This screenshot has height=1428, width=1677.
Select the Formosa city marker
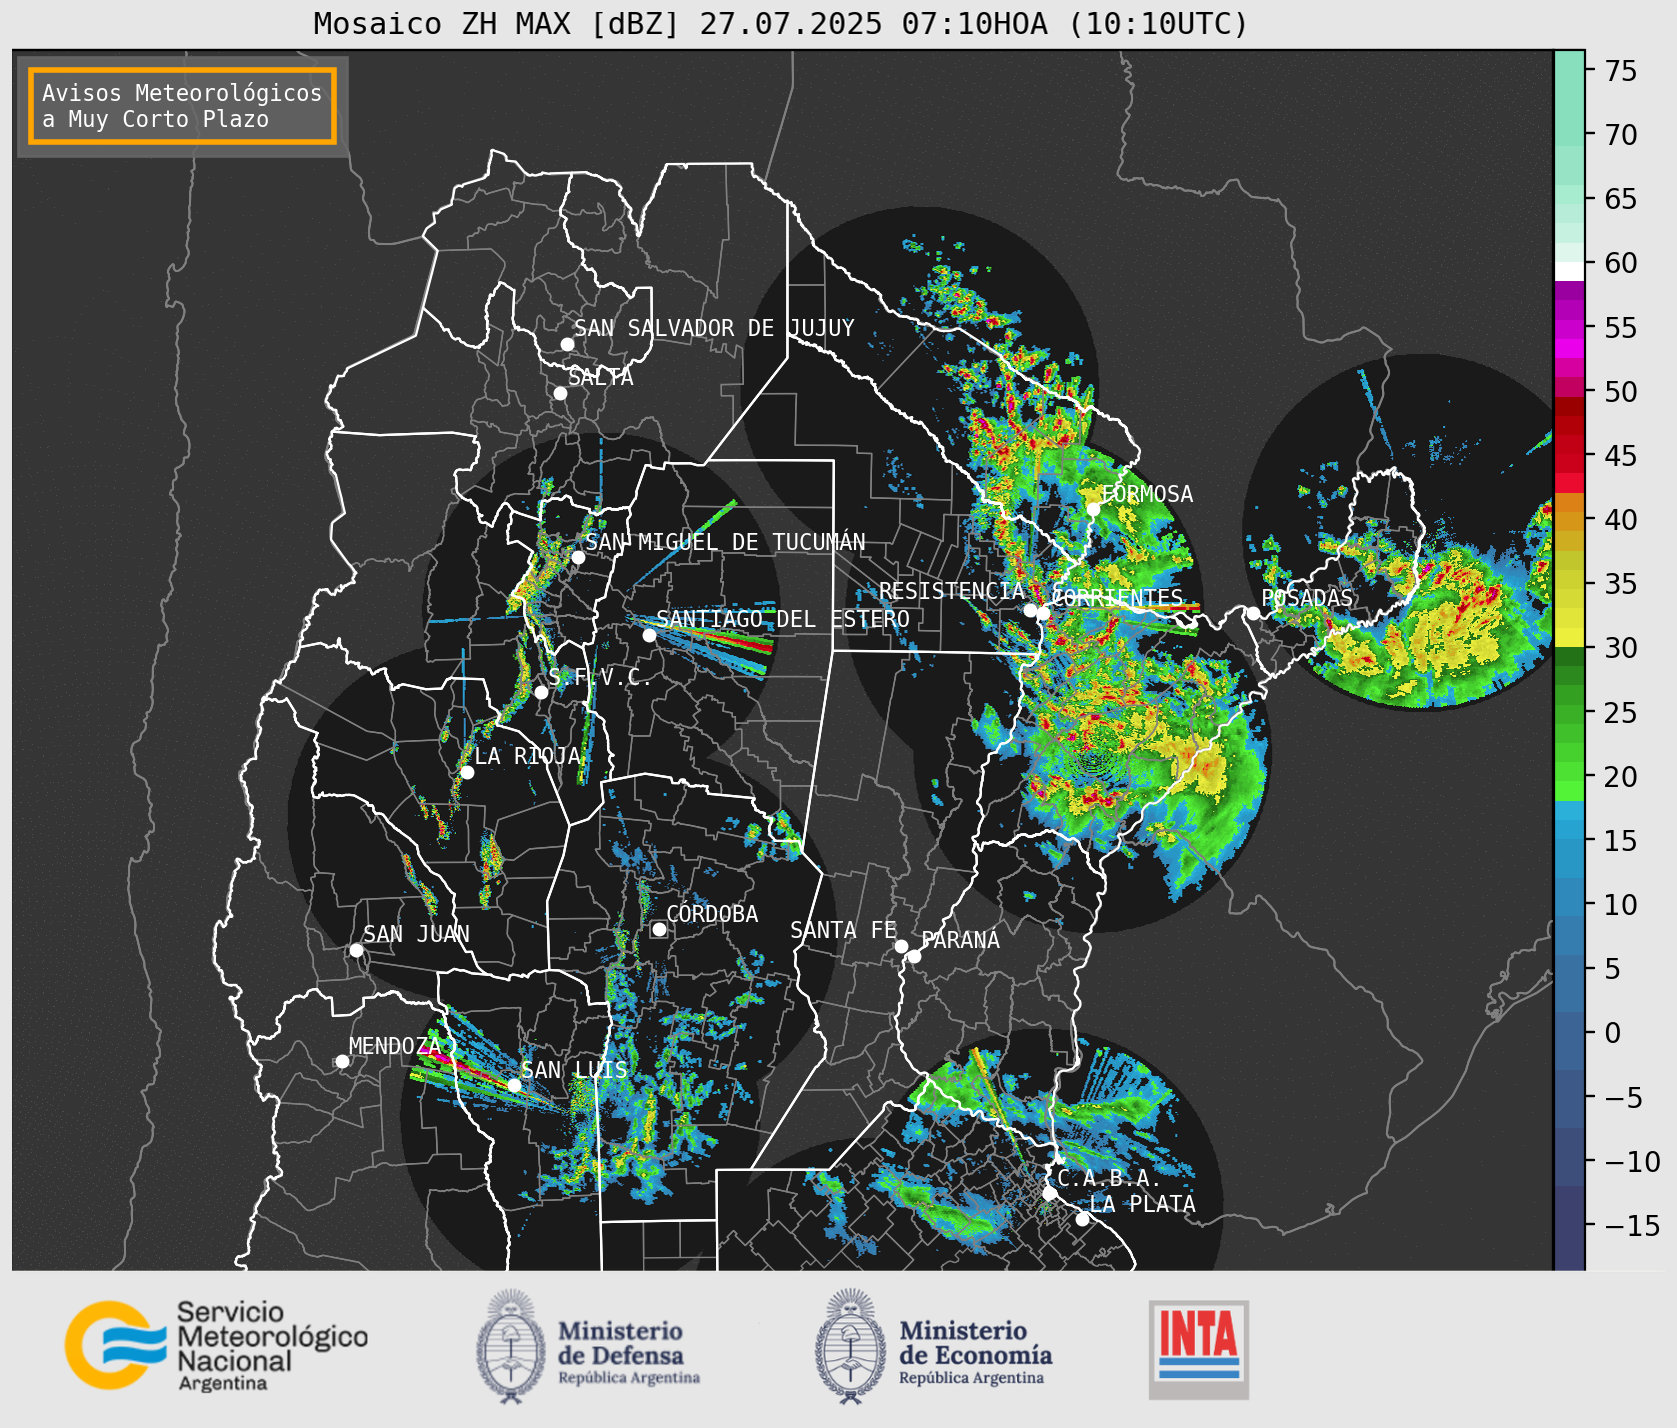(x=1093, y=509)
